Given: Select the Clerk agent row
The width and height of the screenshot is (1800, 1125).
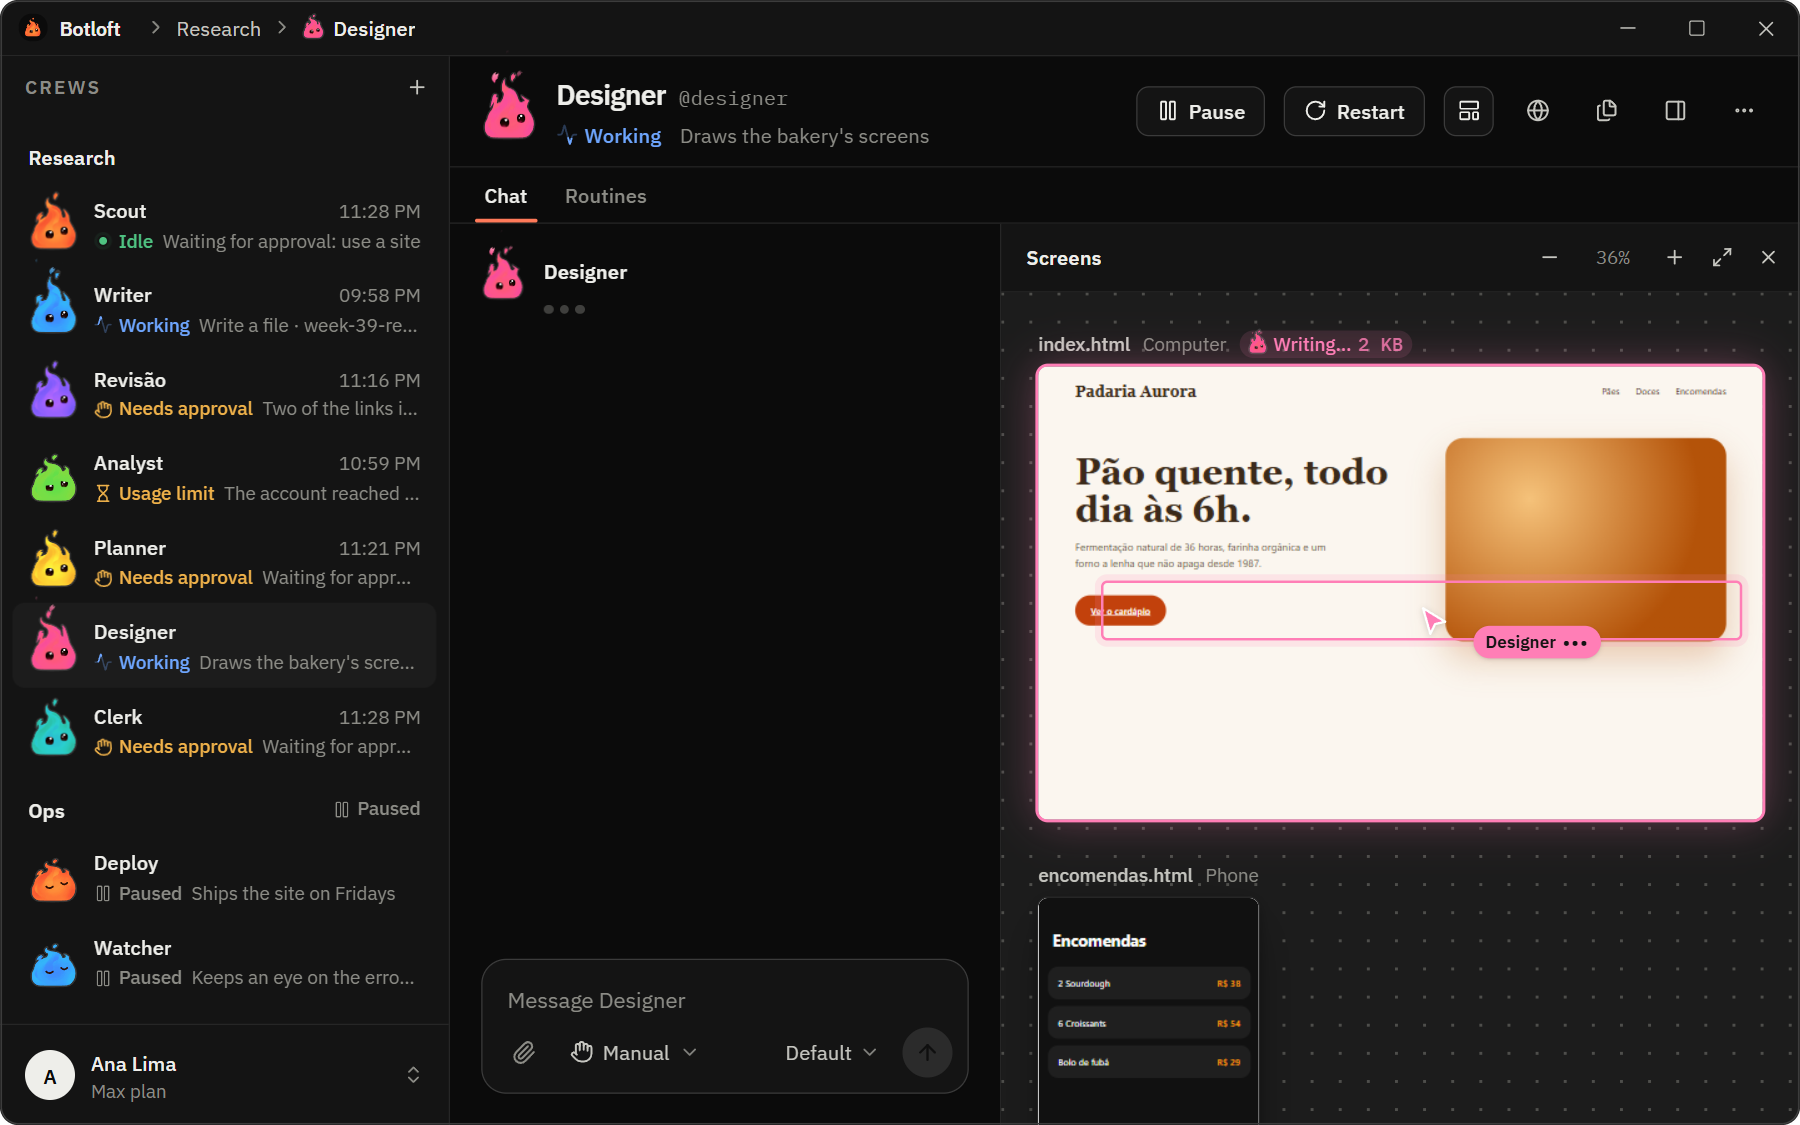Looking at the screenshot, I should pyautogui.click(x=225, y=731).
